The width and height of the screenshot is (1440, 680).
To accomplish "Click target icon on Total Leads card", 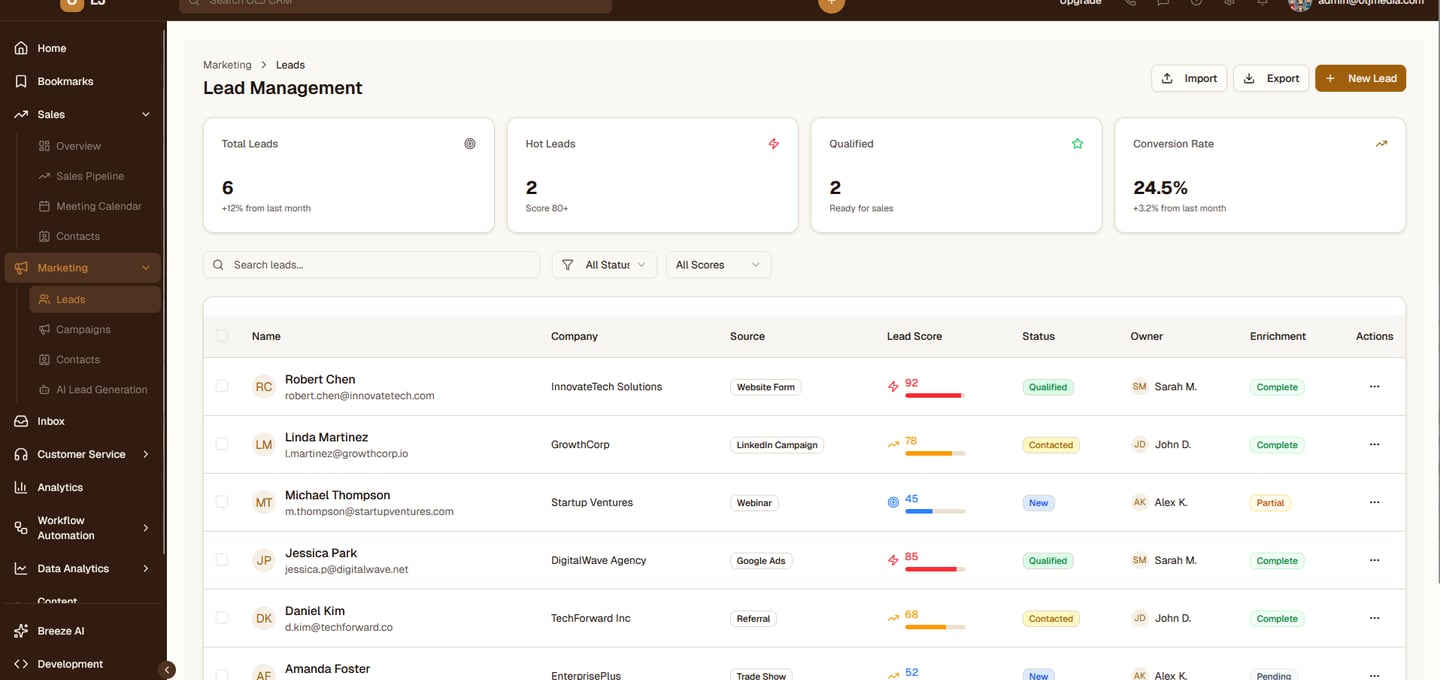I will pos(470,144).
